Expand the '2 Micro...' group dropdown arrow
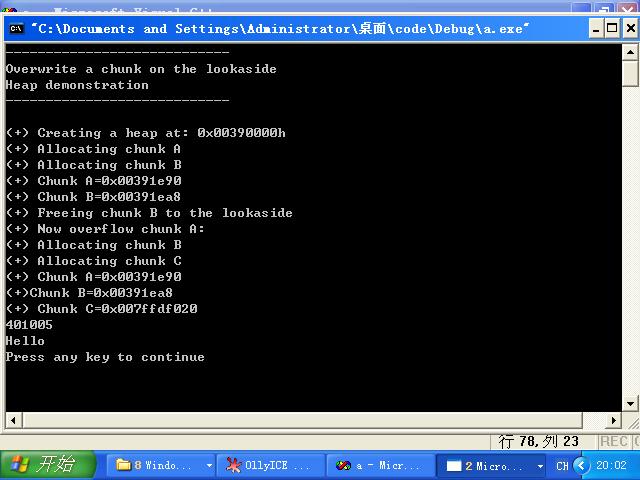This screenshot has width=640, height=480. [540, 466]
